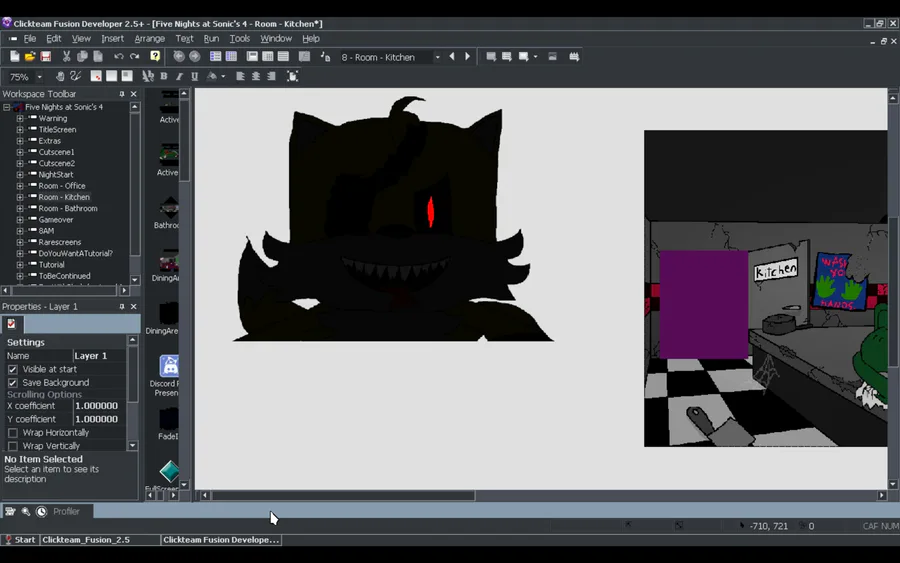The height and width of the screenshot is (563, 900).
Task: Open the Discord Rich Presence object
Action: coord(169,366)
